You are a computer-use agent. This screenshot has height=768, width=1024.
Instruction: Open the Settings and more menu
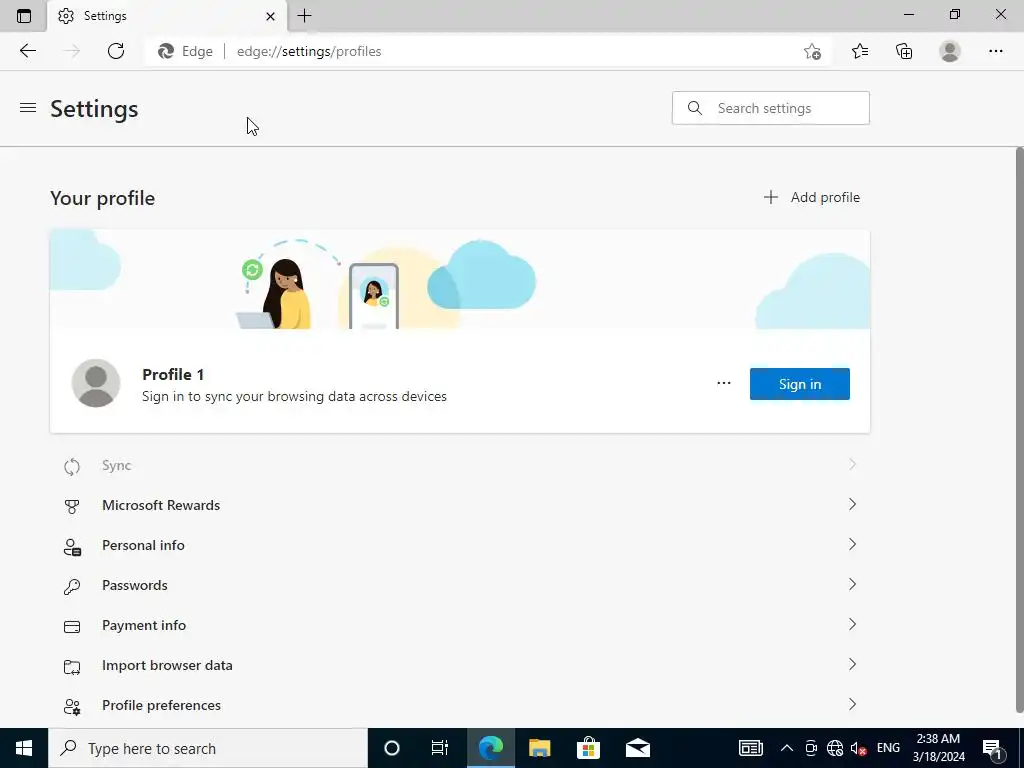[995, 51]
